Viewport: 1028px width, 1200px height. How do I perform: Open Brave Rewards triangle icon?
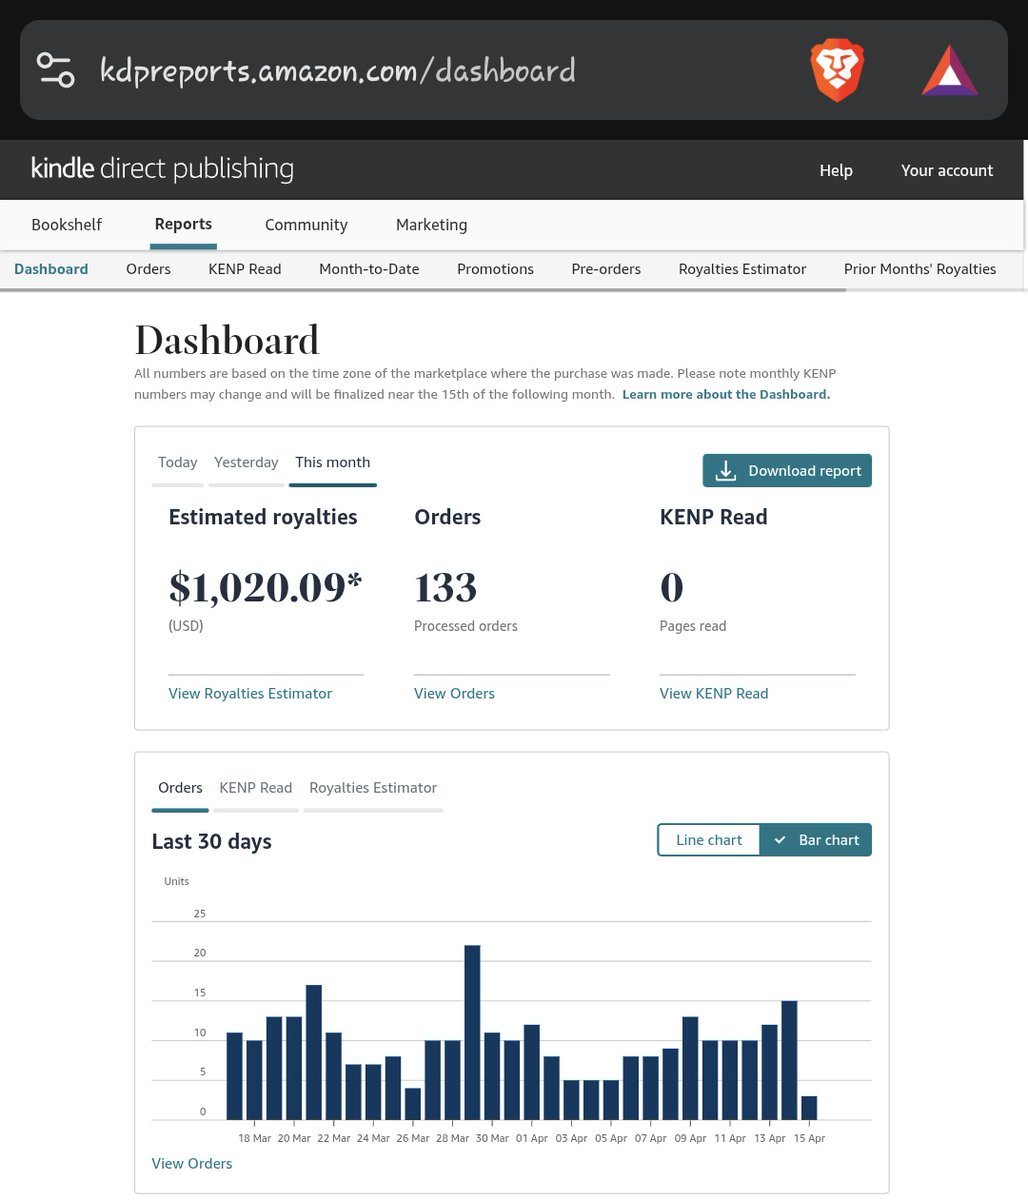coord(949,72)
